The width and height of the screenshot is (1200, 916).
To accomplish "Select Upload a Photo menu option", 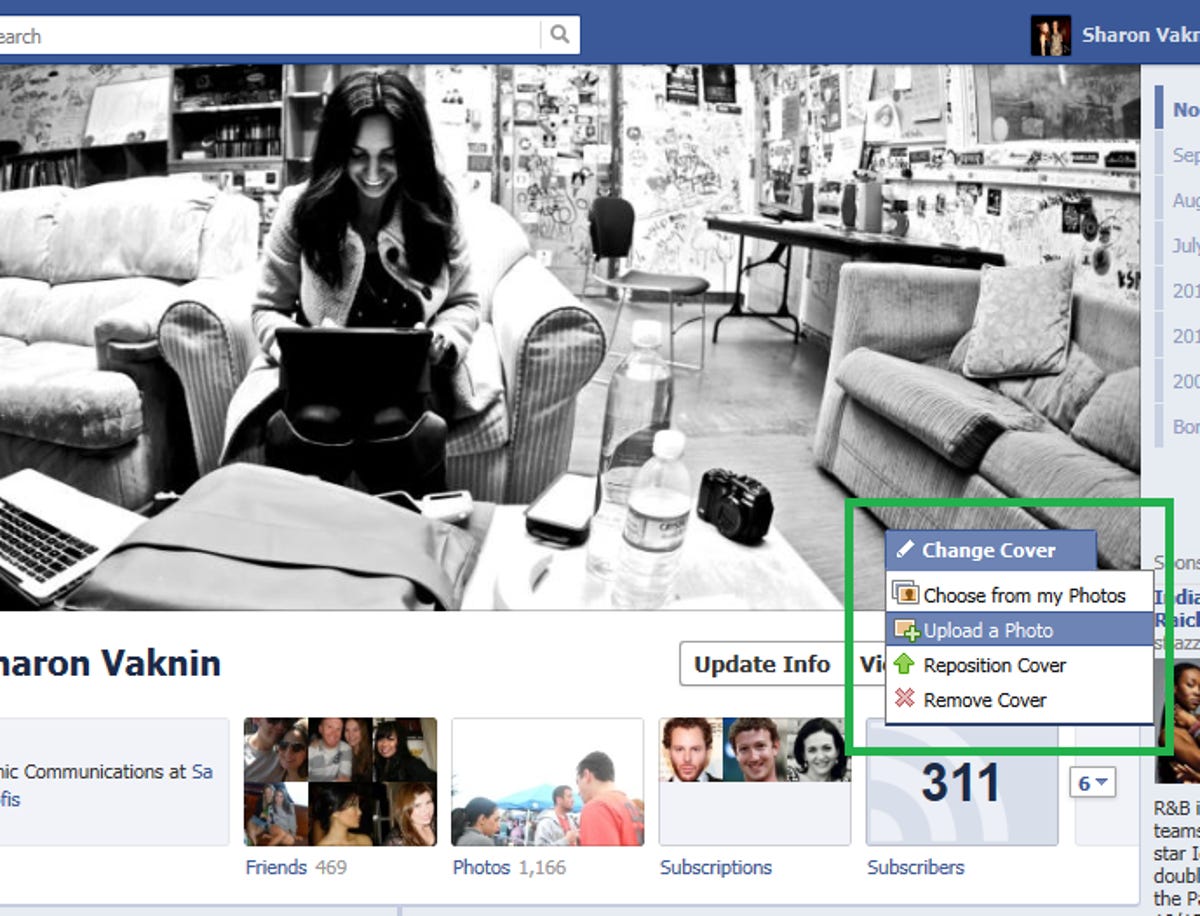I will pyautogui.click(x=988, y=630).
